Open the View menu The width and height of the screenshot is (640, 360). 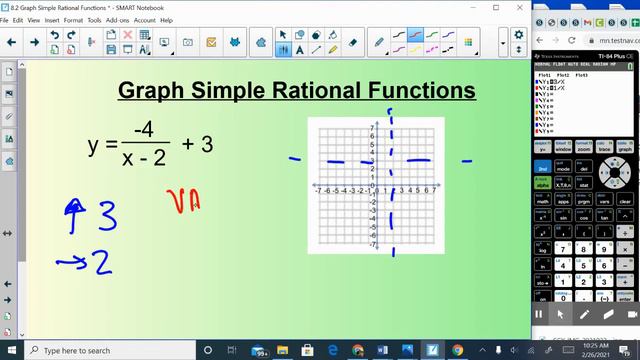coord(33,20)
